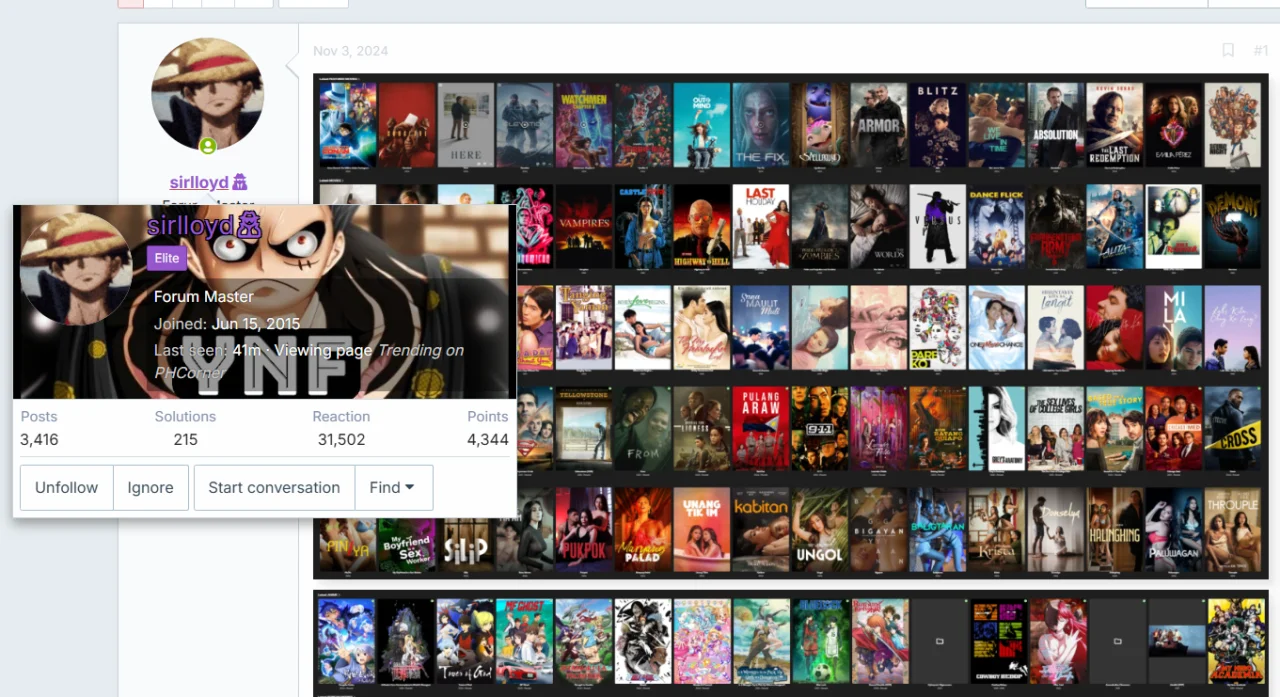Image resolution: width=1280 pixels, height=697 pixels.
Task: Open the Cowboy Bebop anime poster
Action: point(998,641)
